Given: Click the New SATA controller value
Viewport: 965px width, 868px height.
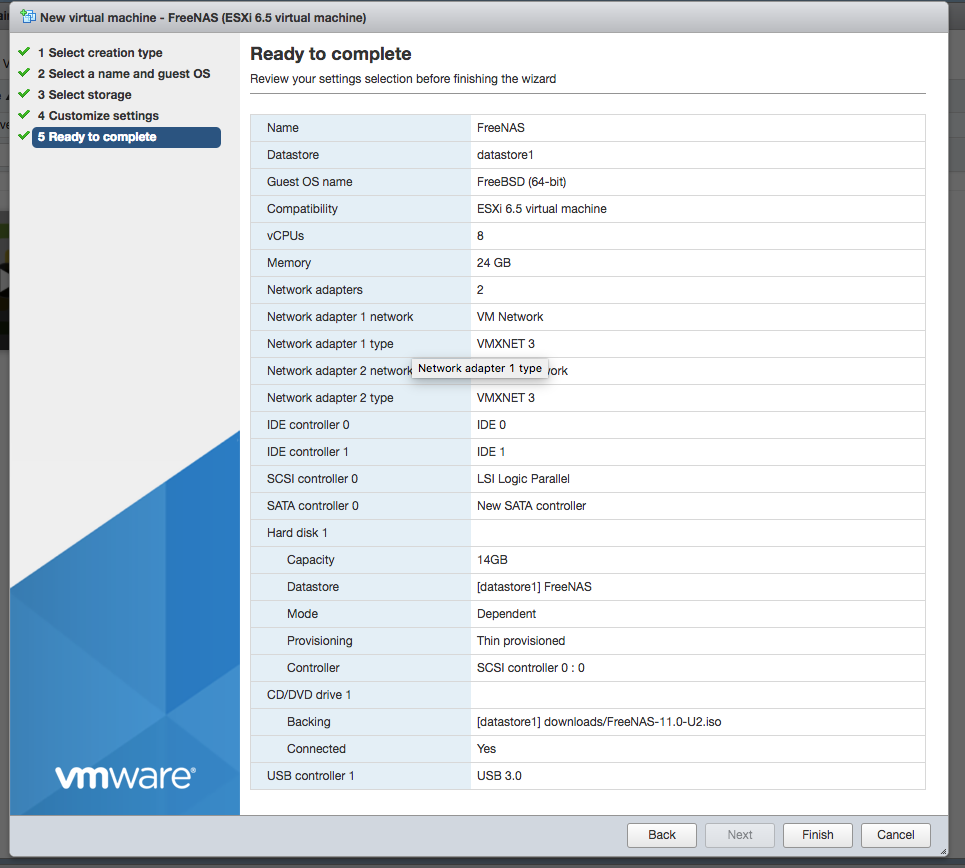Looking at the screenshot, I should point(531,506).
